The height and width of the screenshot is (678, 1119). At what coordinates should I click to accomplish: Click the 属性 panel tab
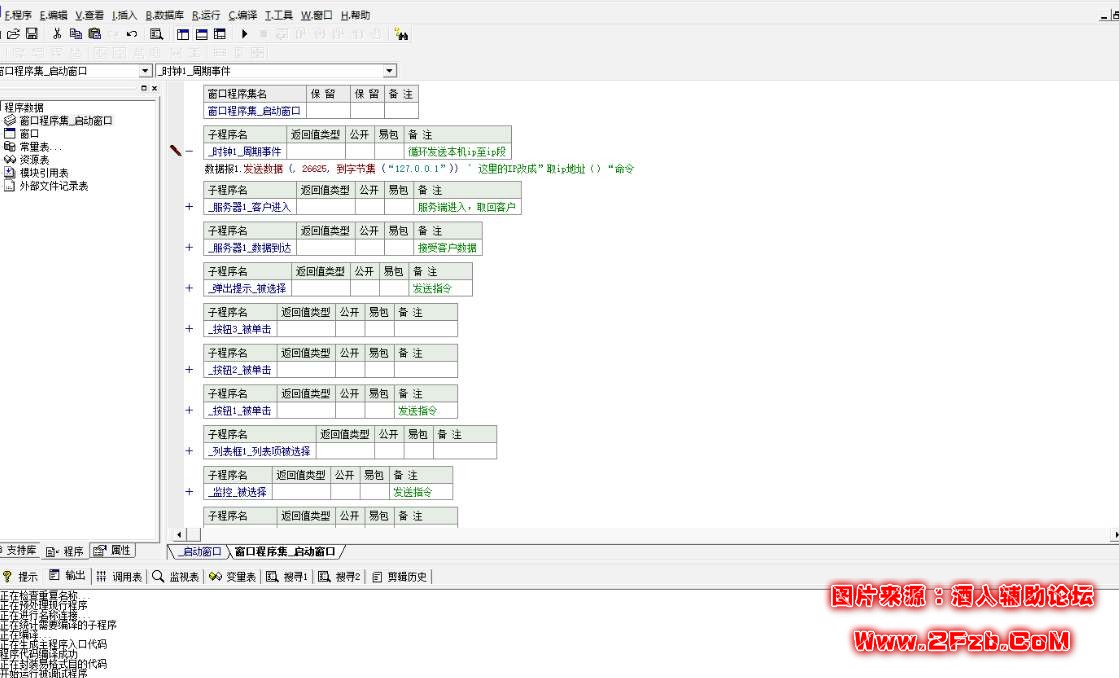coord(113,551)
